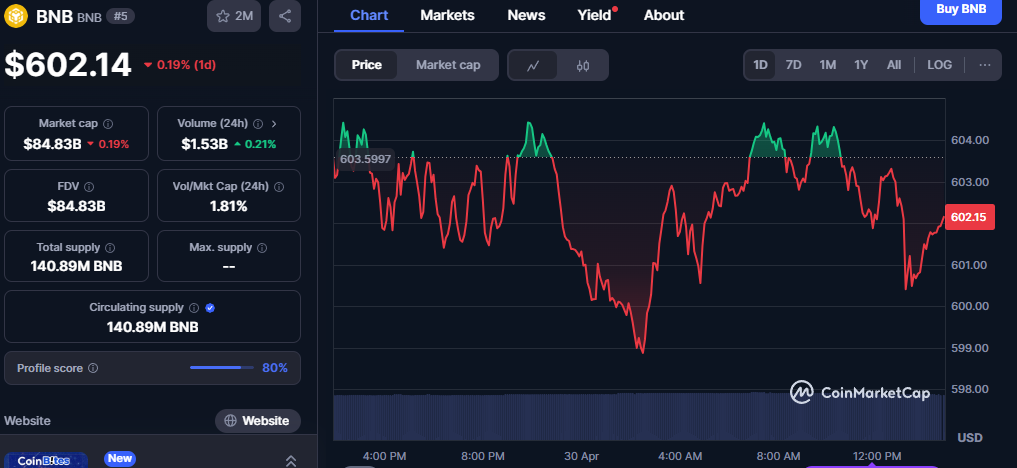
Task: Open the Chart tab
Action: pyautogui.click(x=369, y=15)
